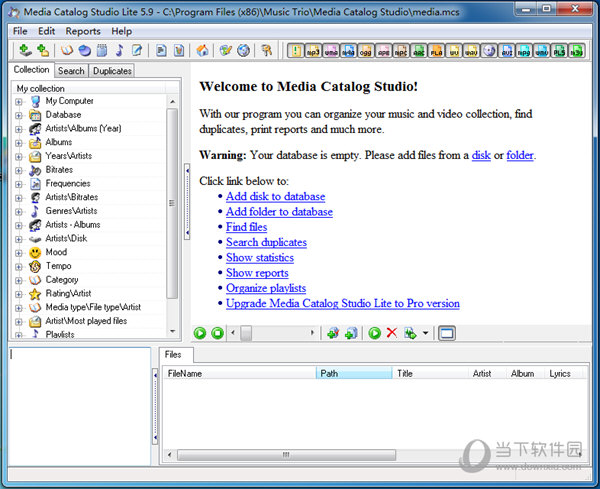Expand the Genres\Artists tree node
Viewport: 600px width, 489px height.
[x=18, y=212]
